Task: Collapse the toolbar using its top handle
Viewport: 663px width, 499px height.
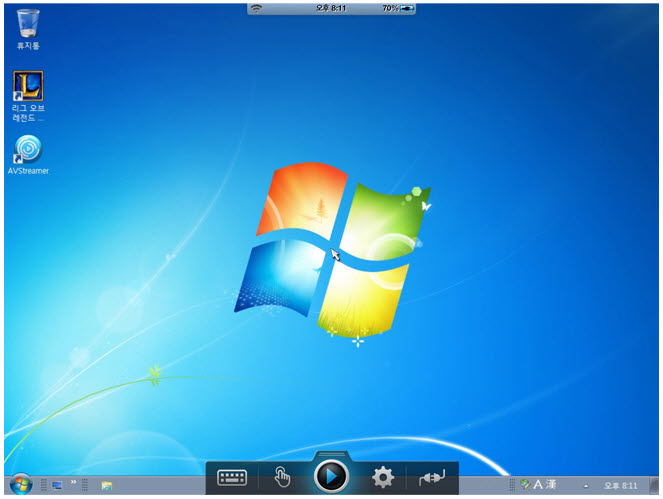Action: tap(332, 455)
